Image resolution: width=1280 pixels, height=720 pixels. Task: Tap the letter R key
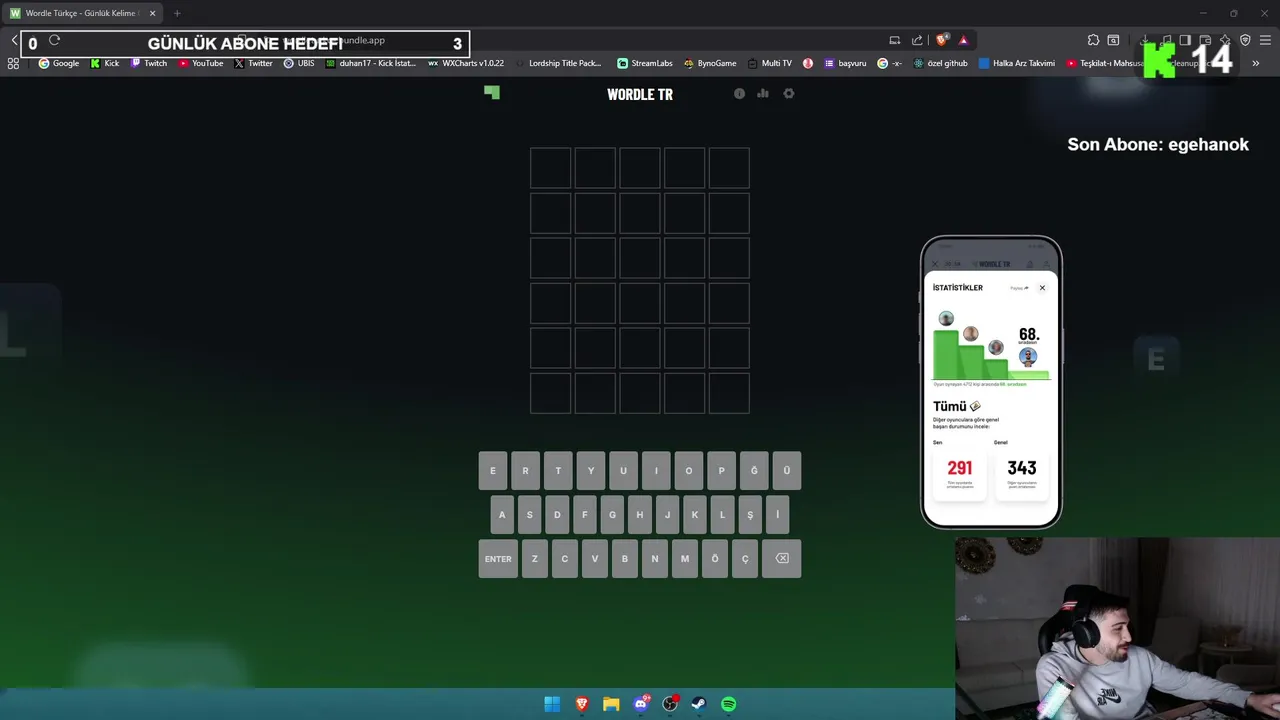coord(525,471)
